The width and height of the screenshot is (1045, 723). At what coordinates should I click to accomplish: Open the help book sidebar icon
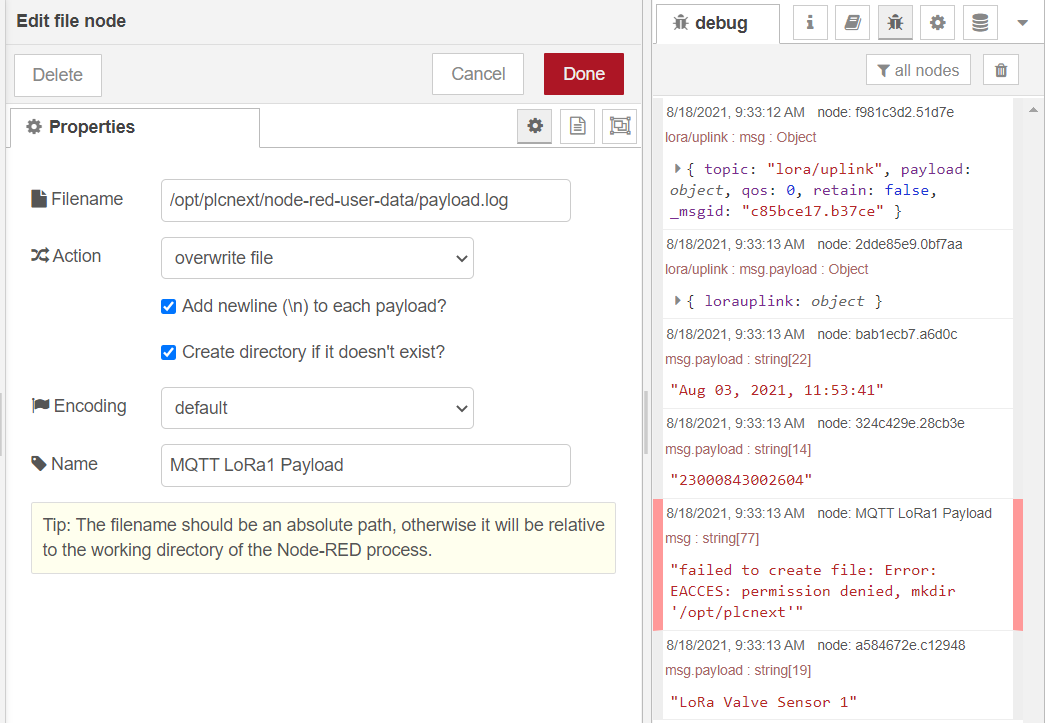pyautogui.click(x=852, y=23)
